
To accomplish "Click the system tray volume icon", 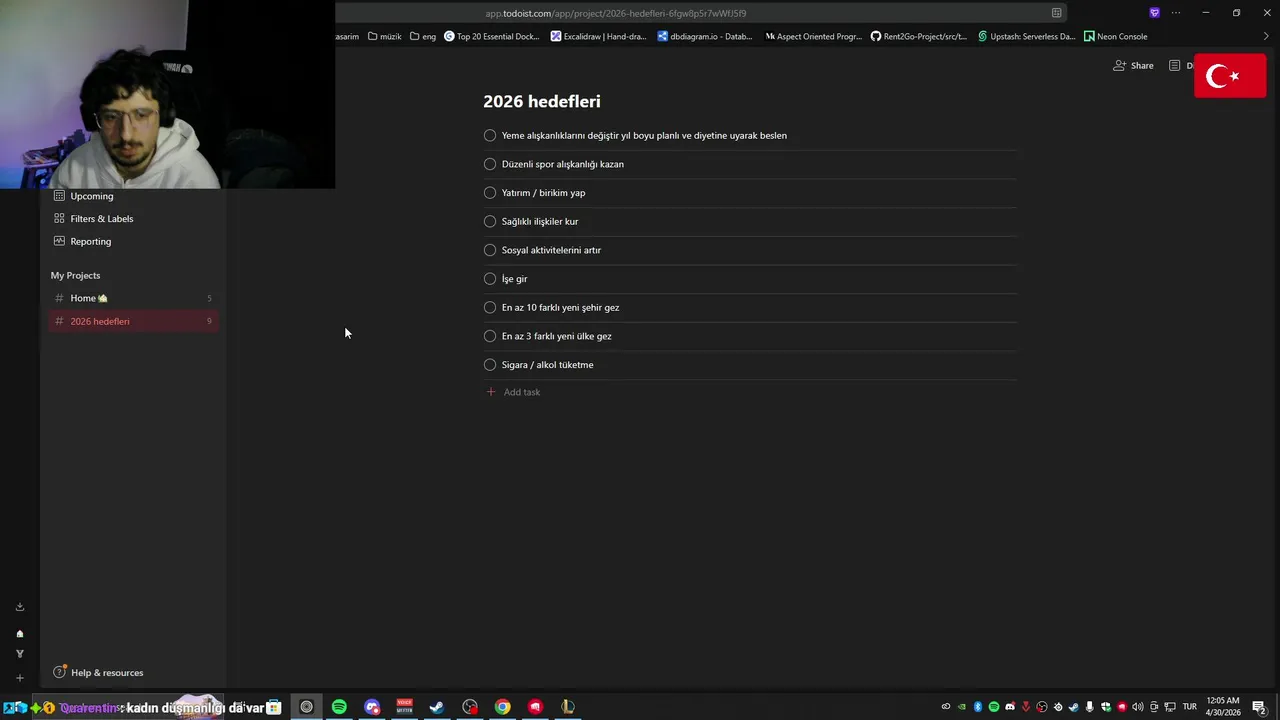I will (1138, 707).
